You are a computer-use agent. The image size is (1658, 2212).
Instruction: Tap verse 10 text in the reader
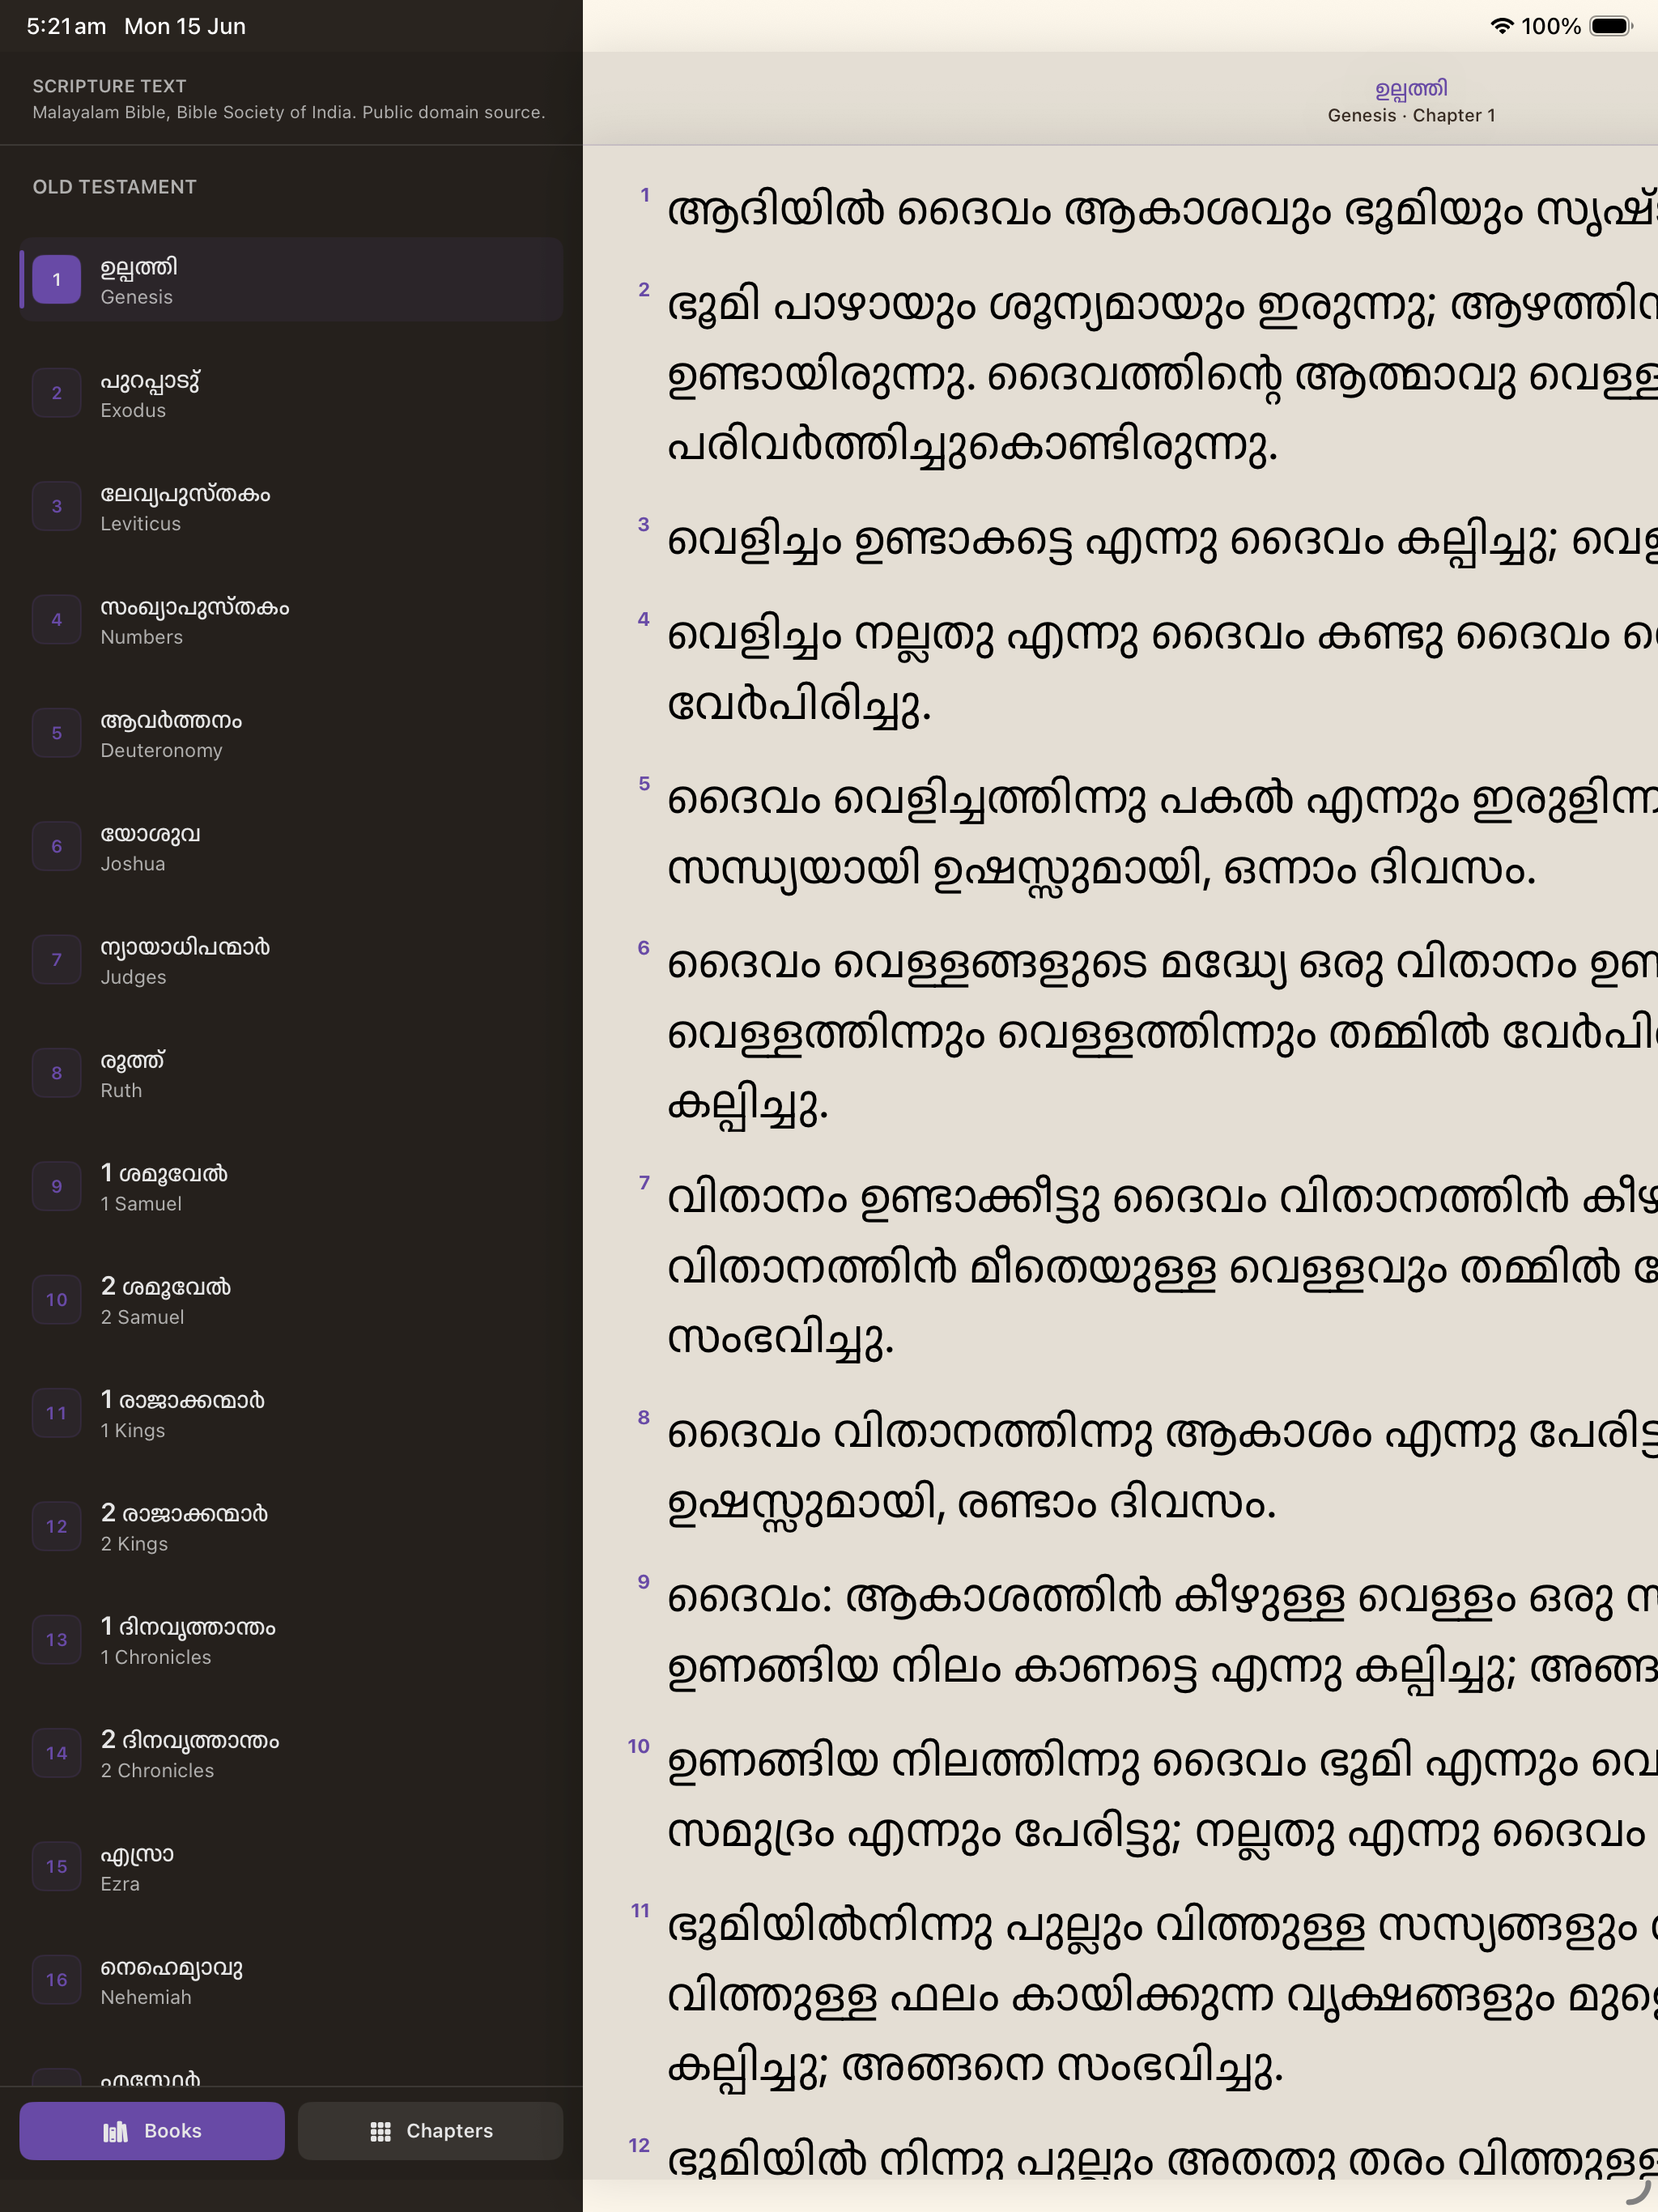(1162, 1797)
